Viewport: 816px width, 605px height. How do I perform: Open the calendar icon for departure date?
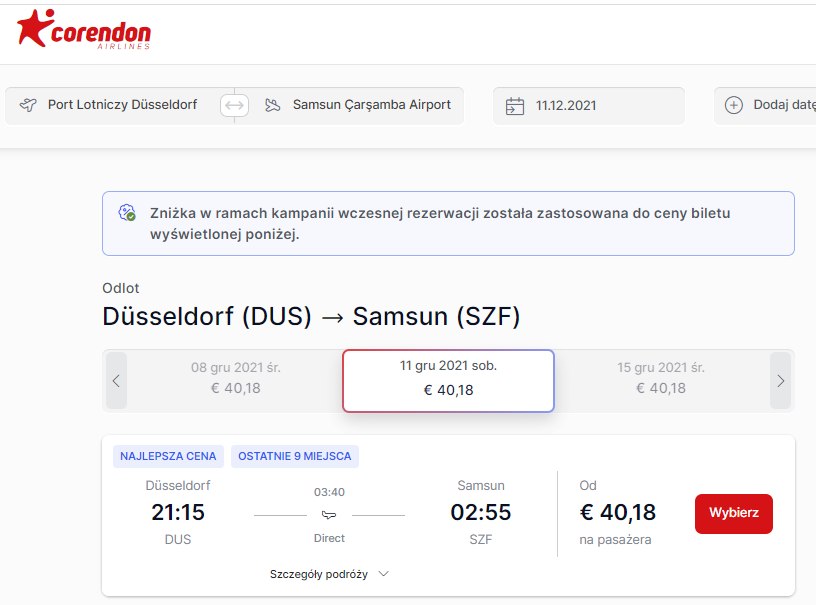(515, 106)
